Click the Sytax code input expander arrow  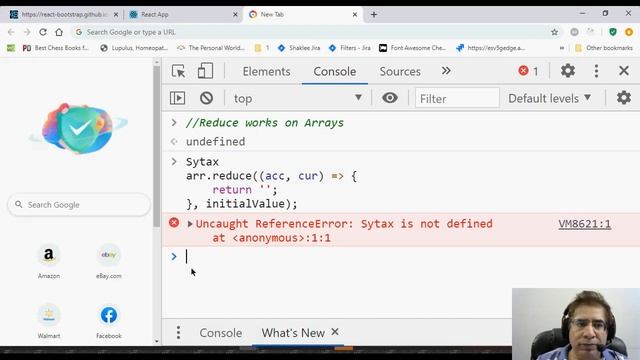[174, 162]
